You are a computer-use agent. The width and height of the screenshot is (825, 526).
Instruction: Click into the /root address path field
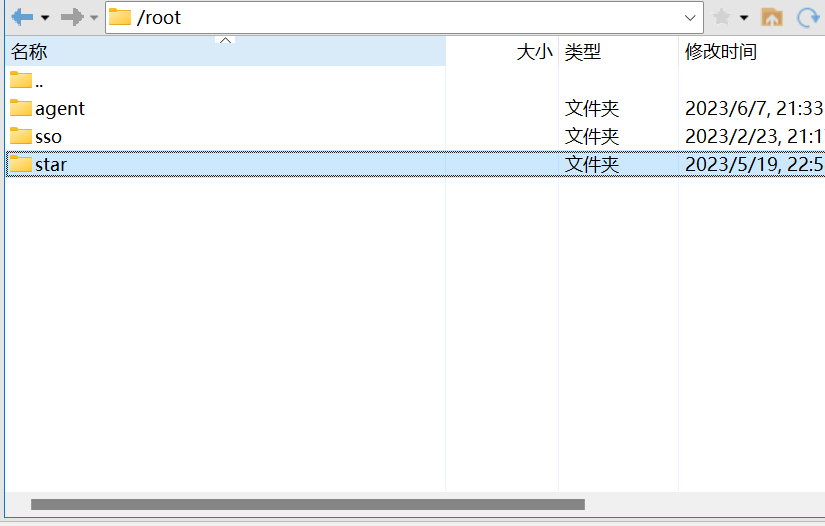point(400,18)
